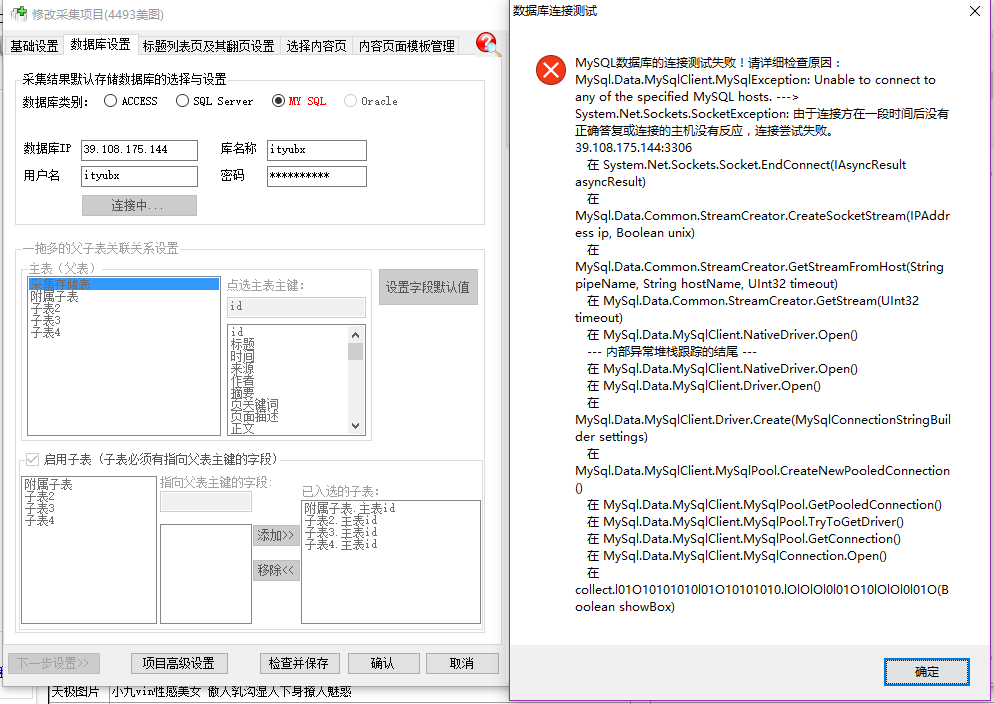
Task: Choose the SQL Server radio option
Action: pos(182,101)
